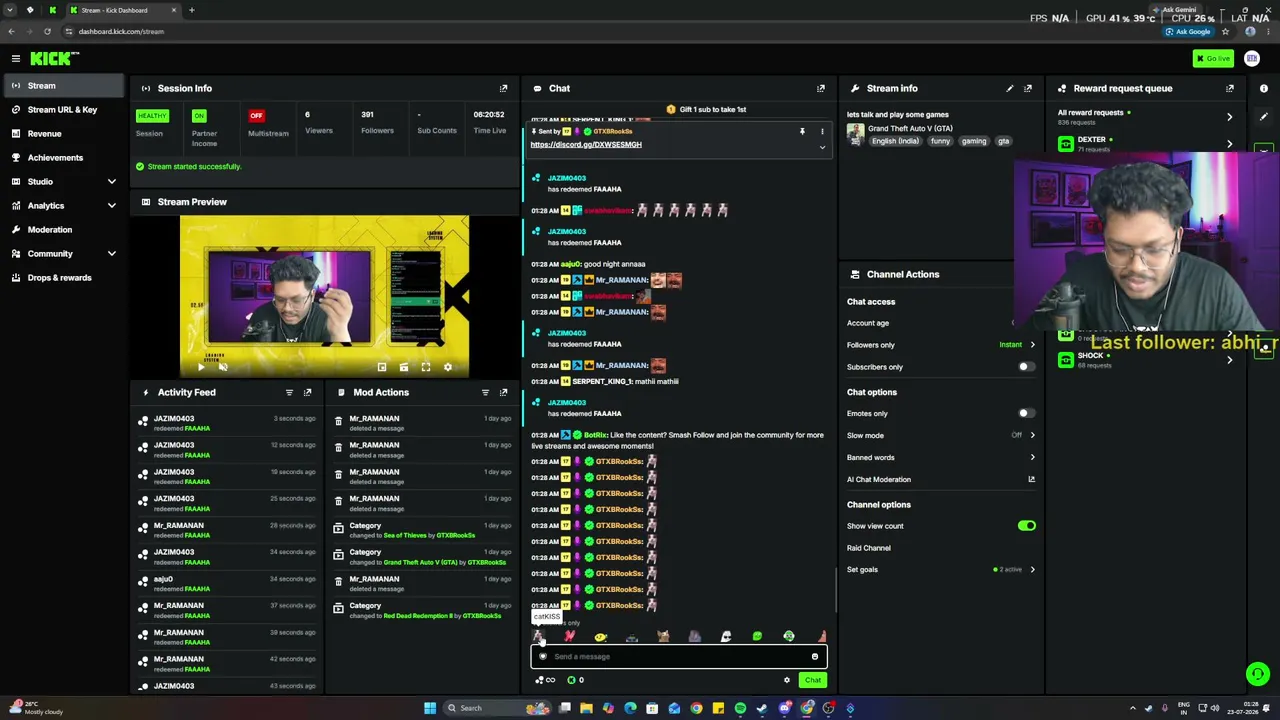Open stream preview settings gear
This screenshot has width=1280, height=720.
coord(447,367)
